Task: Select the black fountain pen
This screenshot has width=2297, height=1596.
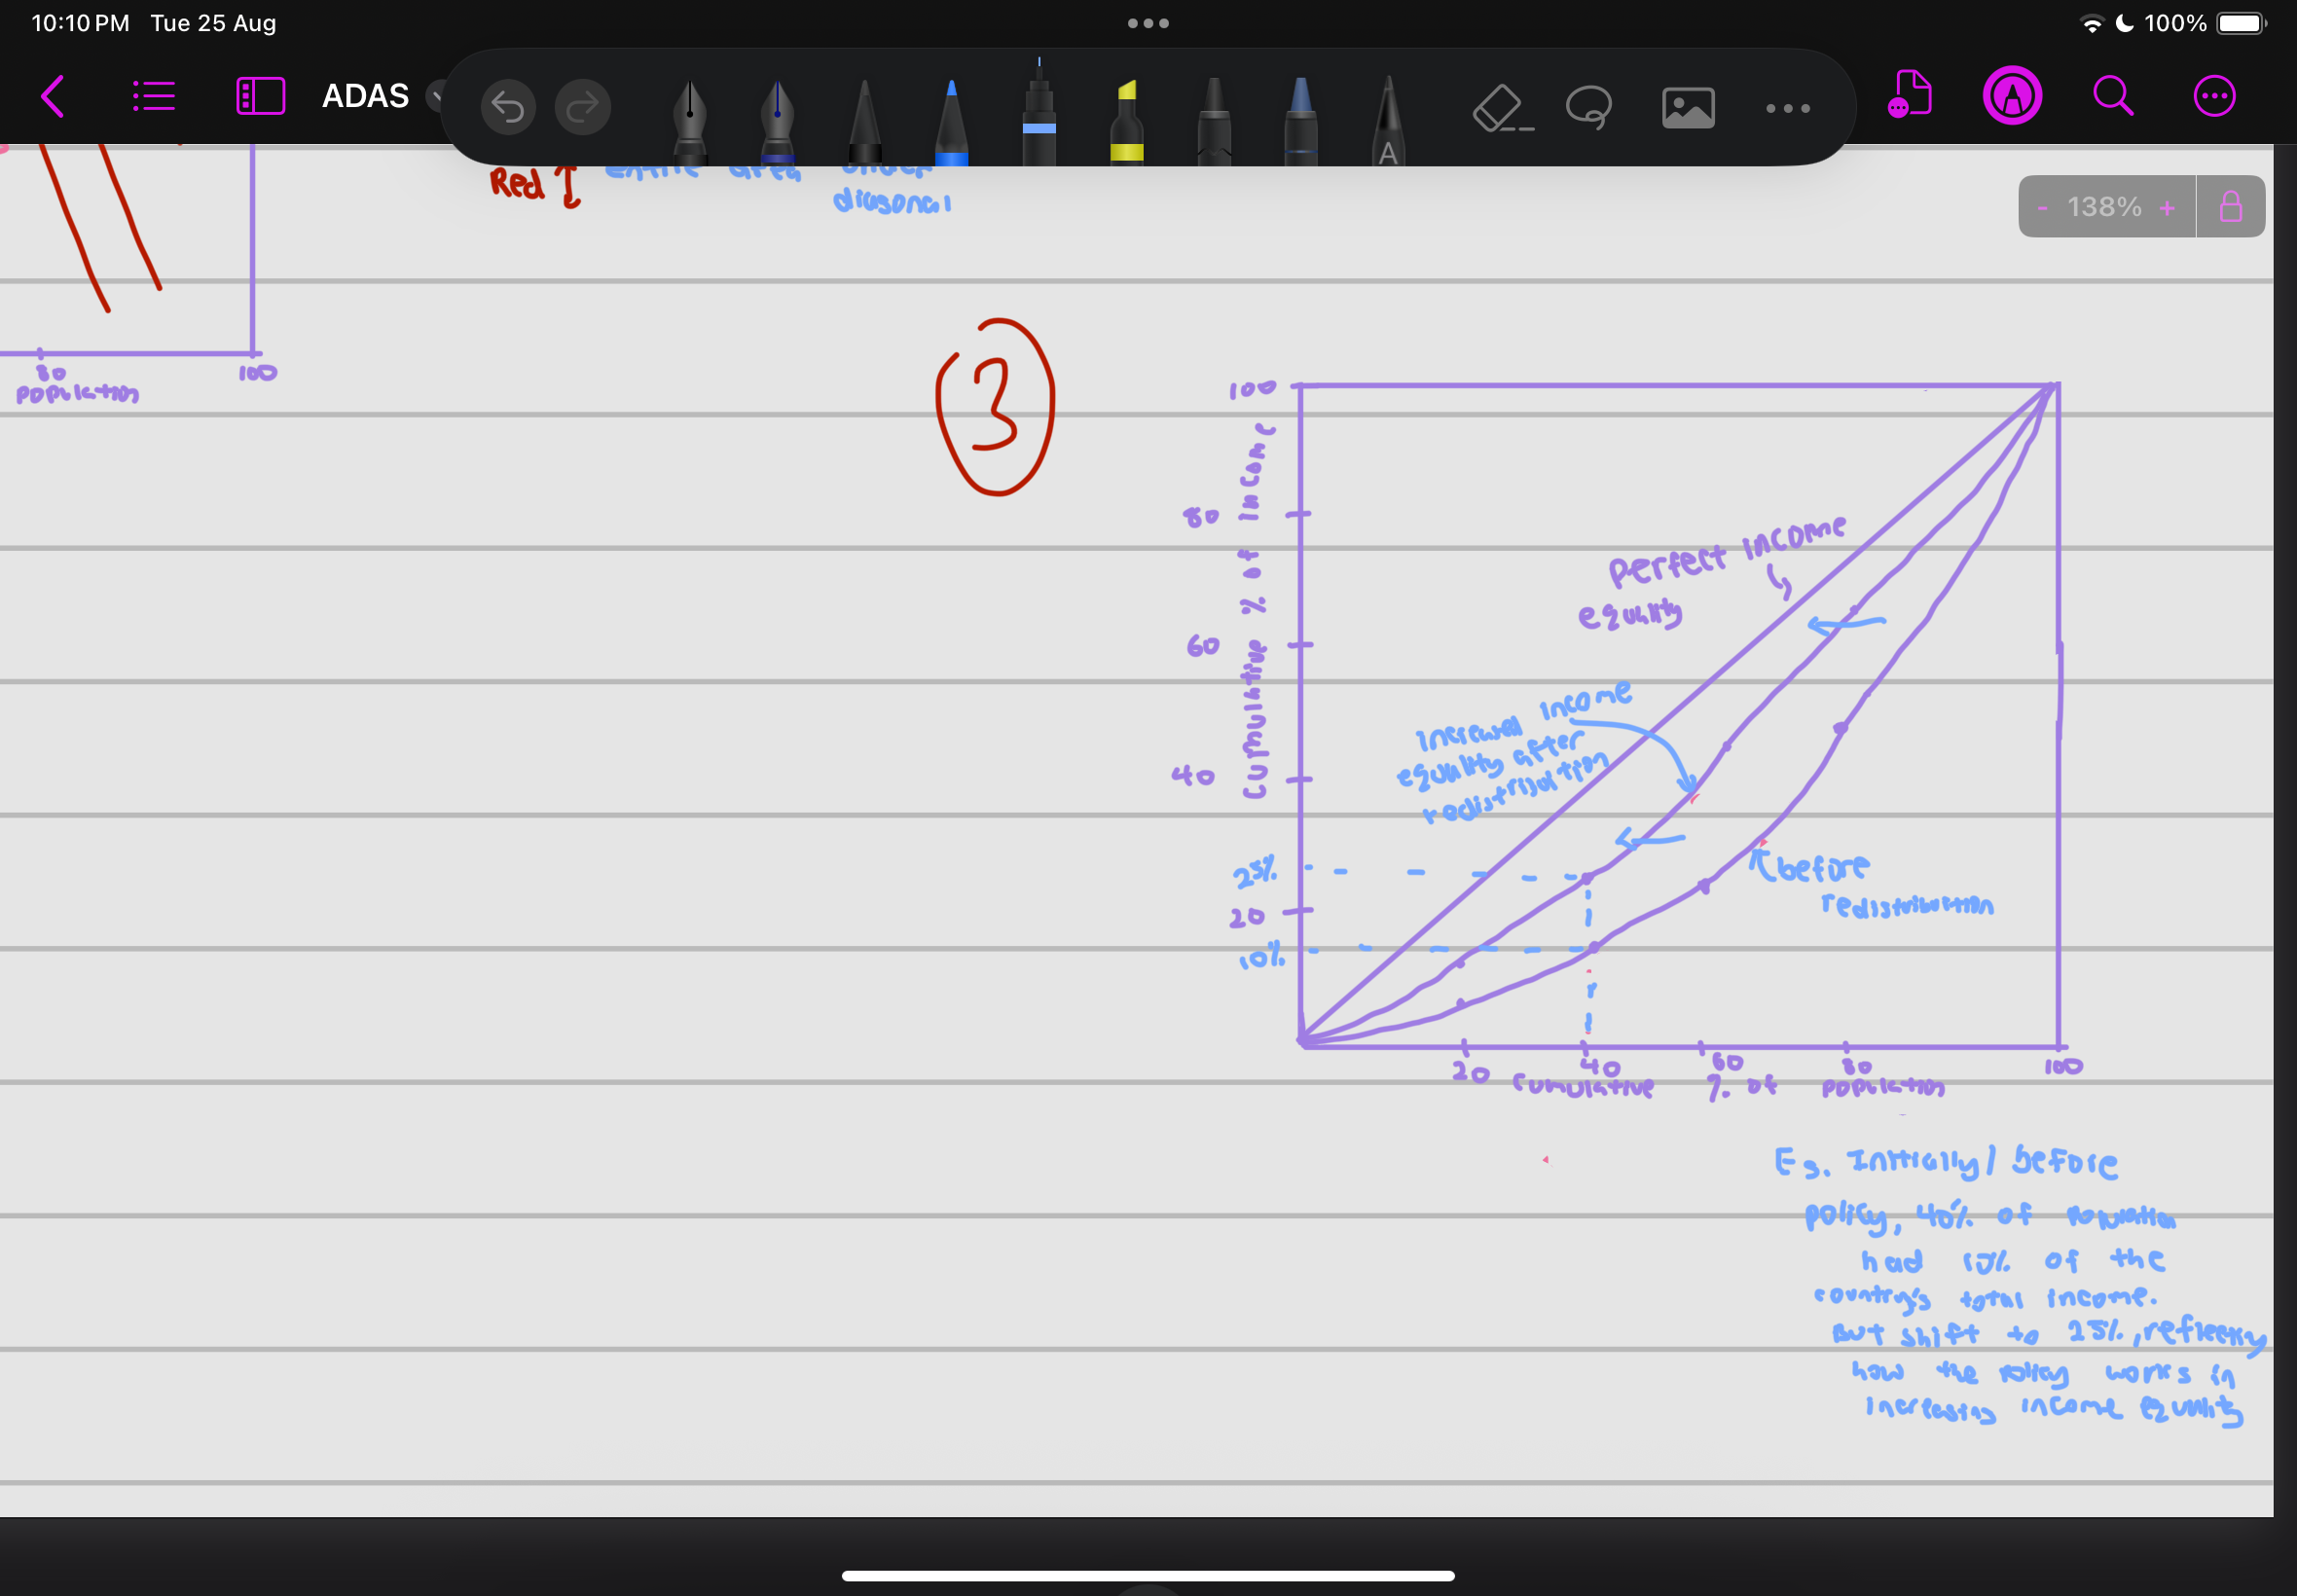Action: (x=690, y=121)
